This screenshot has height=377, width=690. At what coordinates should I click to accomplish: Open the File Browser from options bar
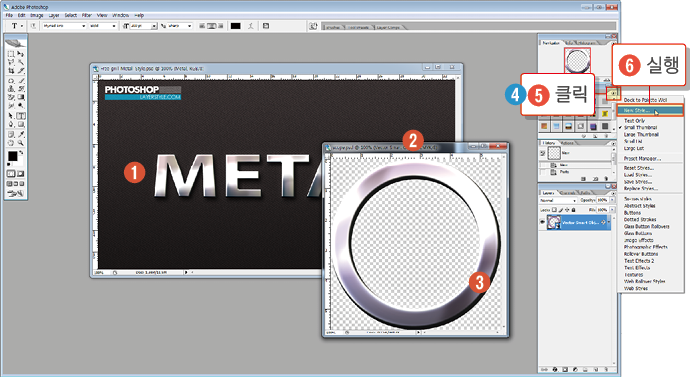pos(313,26)
